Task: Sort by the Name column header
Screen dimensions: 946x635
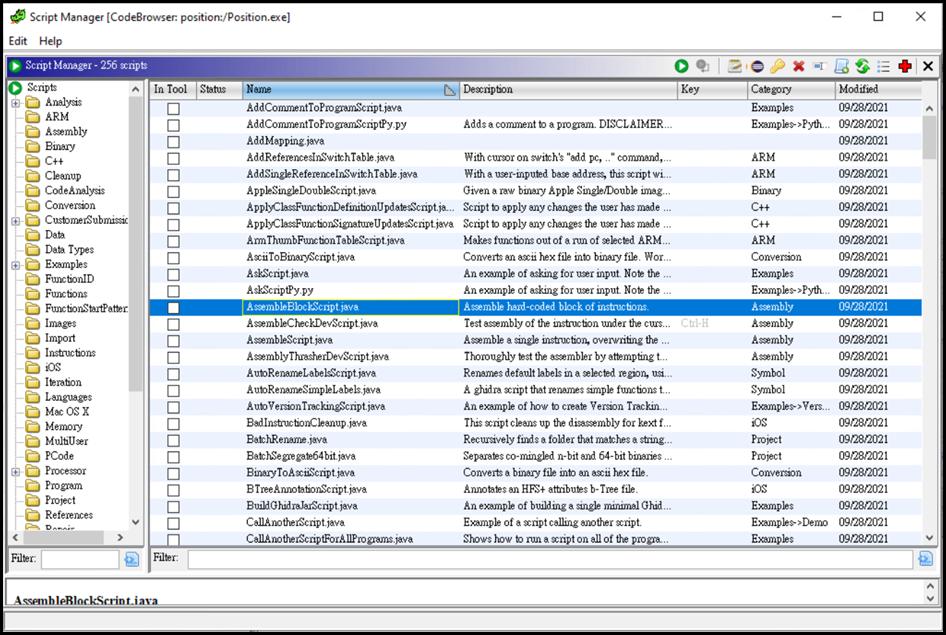Action: [351, 89]
